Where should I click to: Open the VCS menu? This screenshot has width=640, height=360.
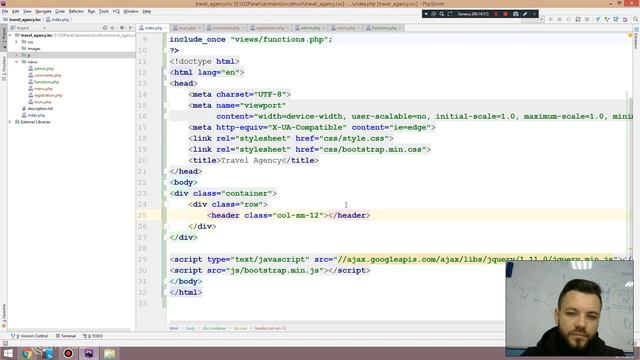(116, 11)
